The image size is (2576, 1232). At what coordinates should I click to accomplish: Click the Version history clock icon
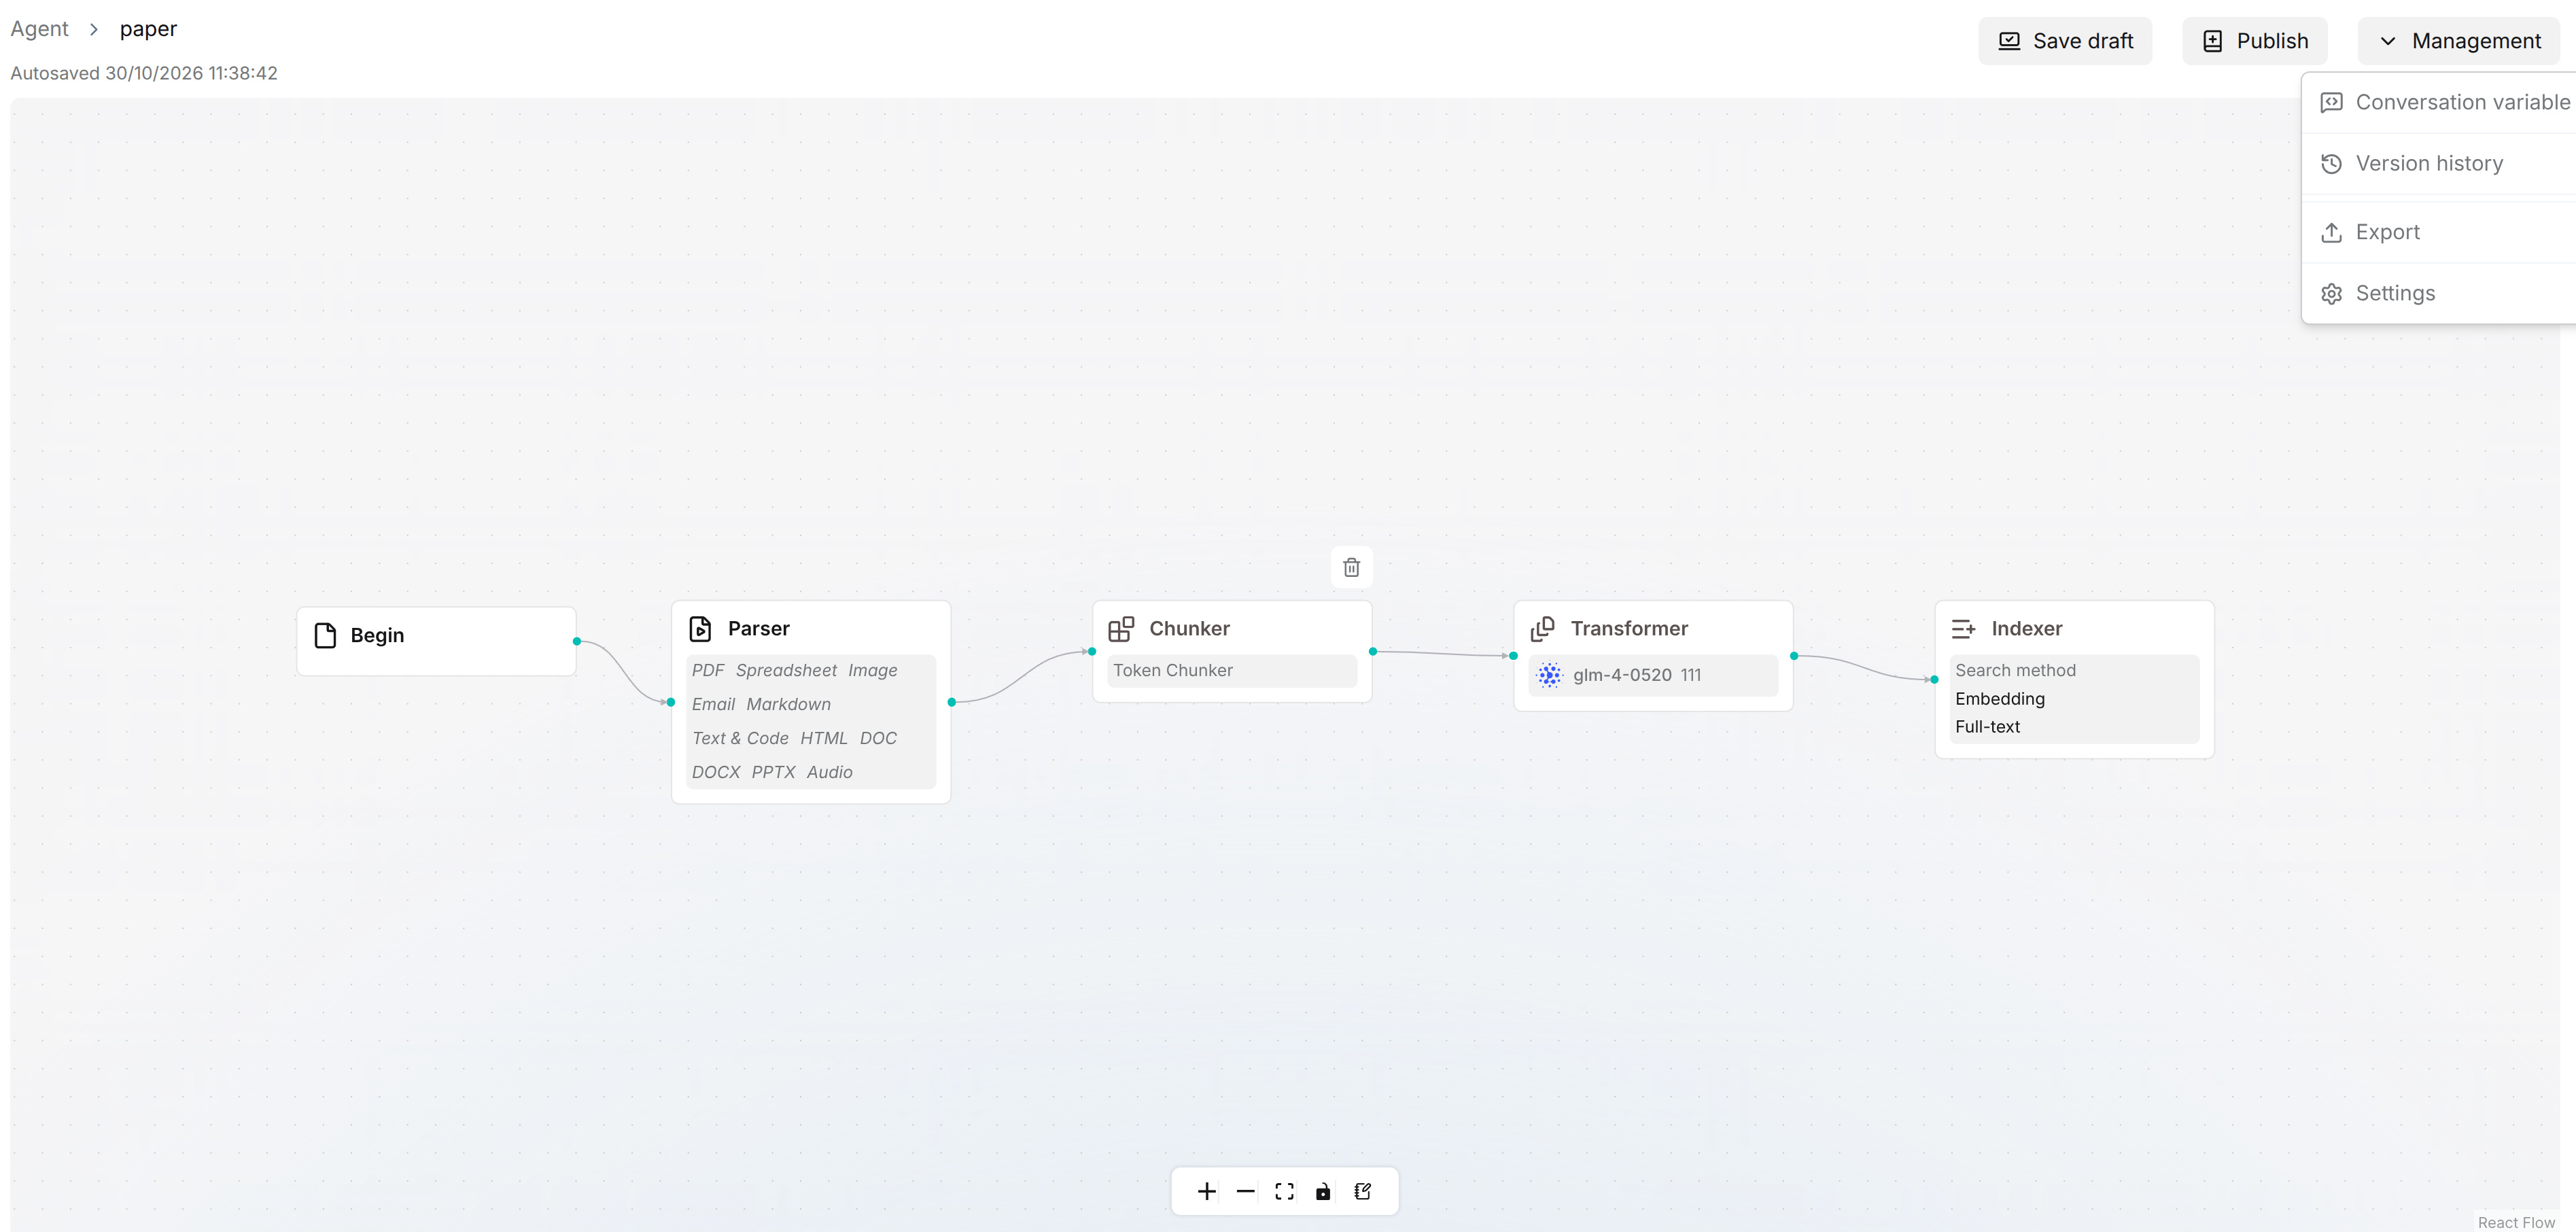point(2331,163)
